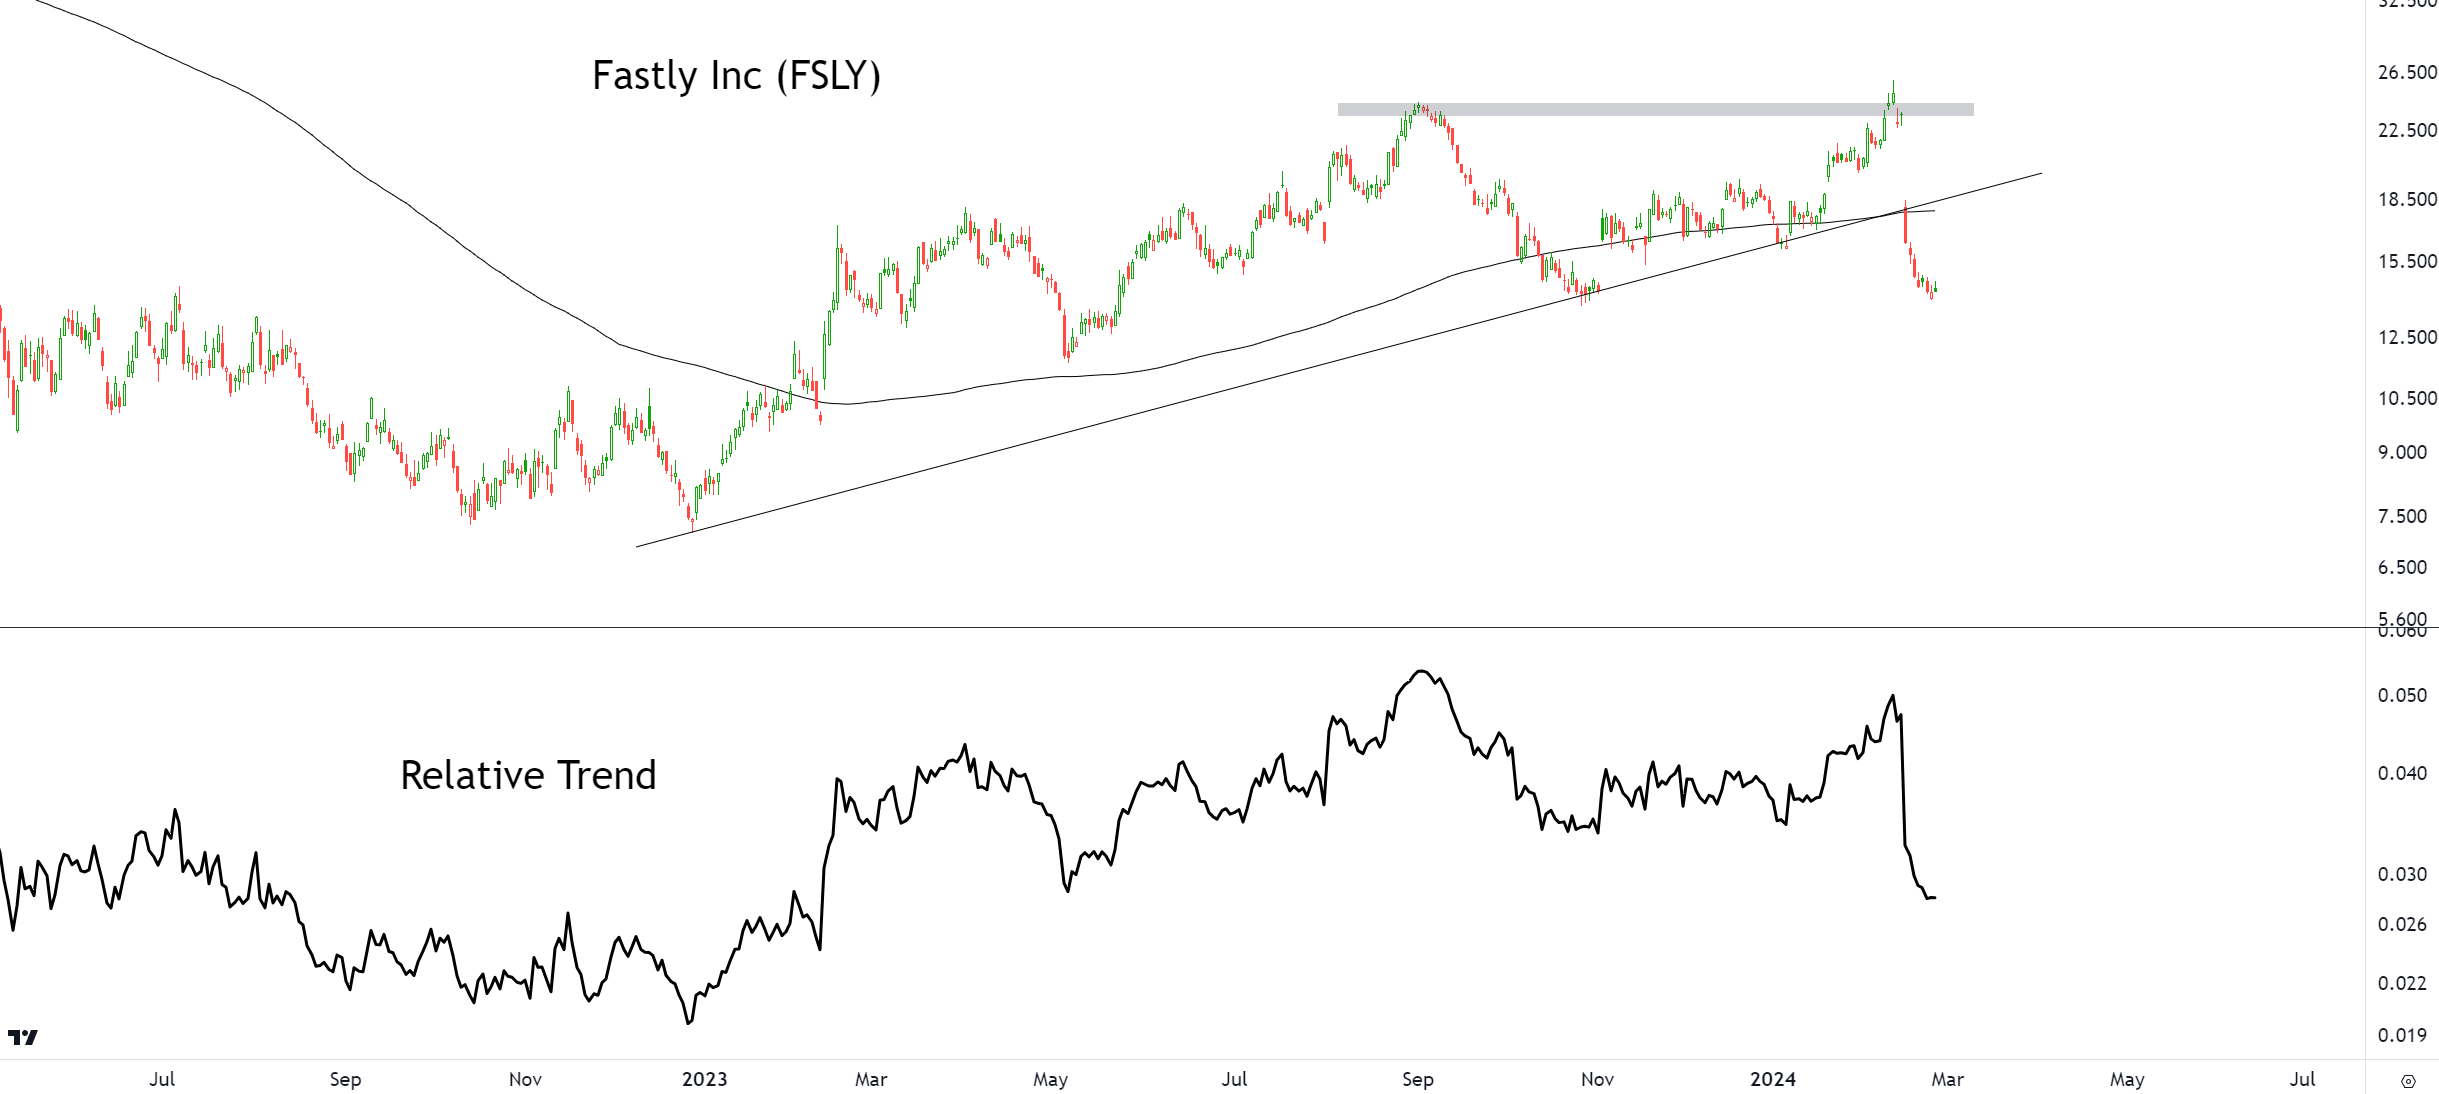Open chart settings gear on the time axis

point(2408,1081)
